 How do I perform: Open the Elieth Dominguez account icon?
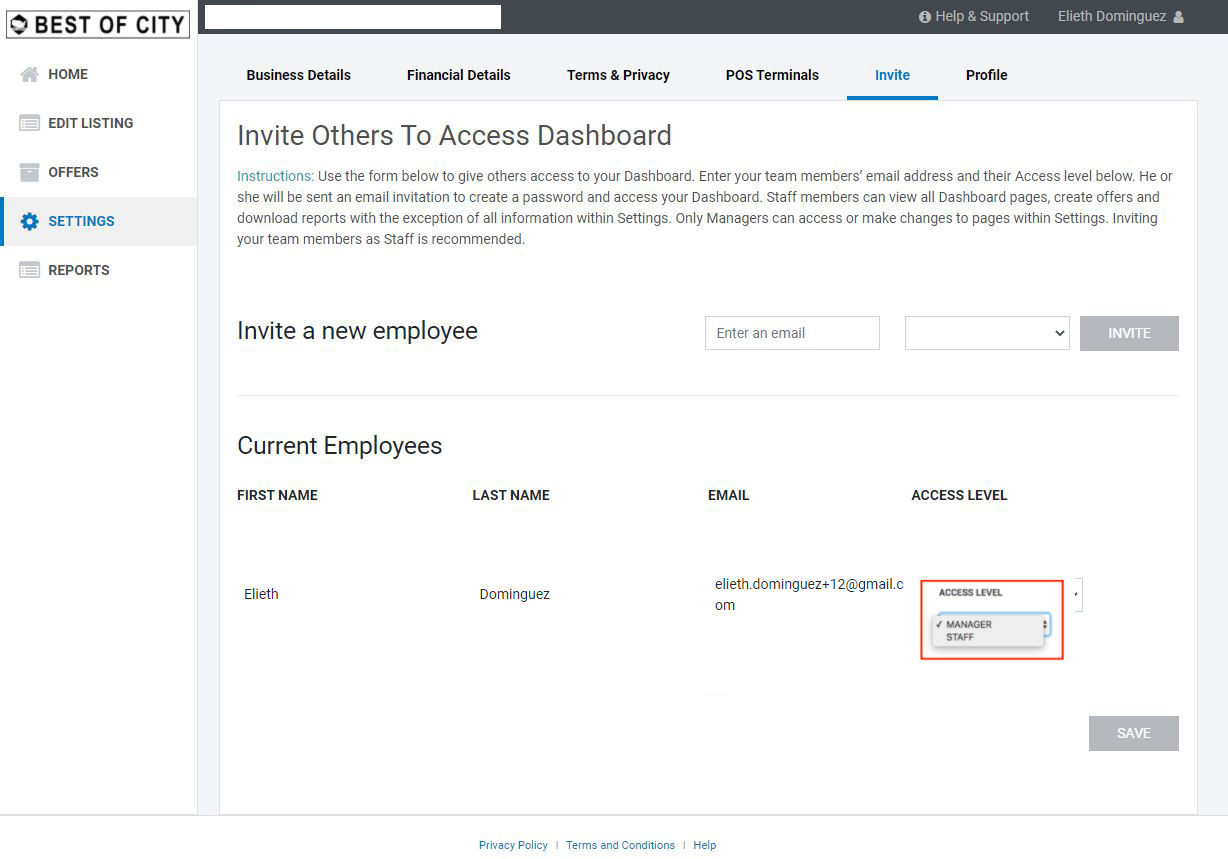point(1179,16)
